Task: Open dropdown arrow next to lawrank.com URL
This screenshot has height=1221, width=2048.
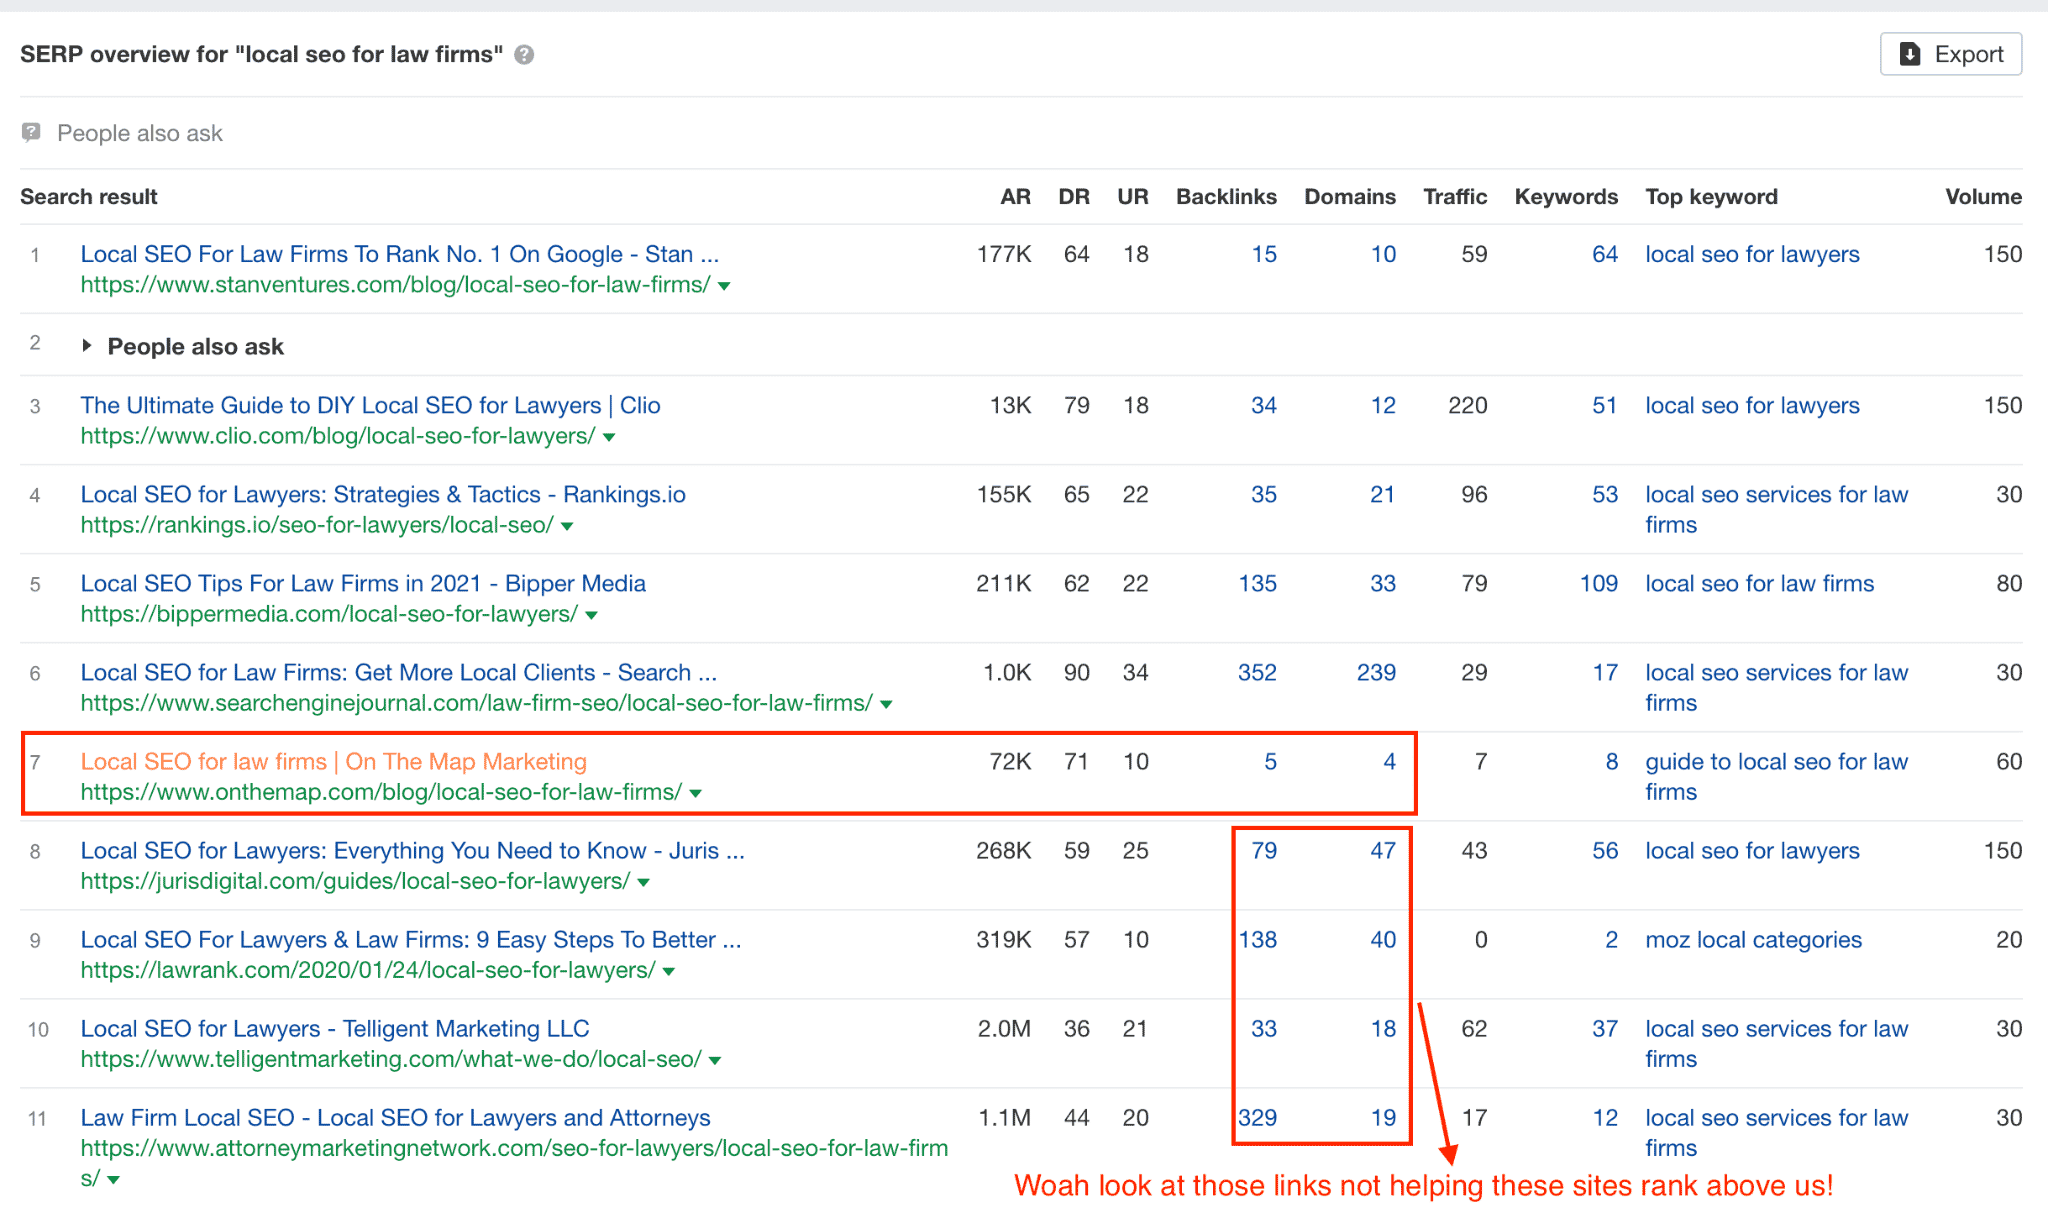Action: coord(669,971)
